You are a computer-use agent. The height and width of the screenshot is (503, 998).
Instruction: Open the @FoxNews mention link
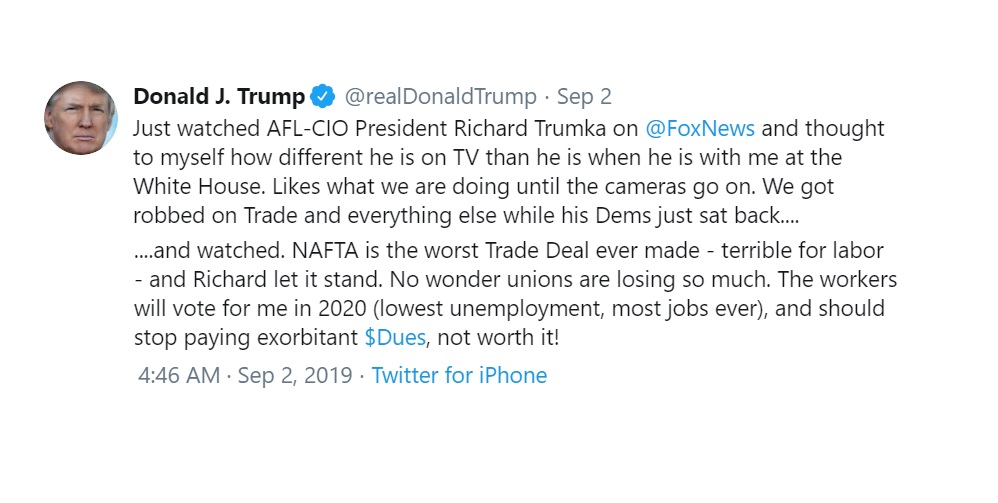point(700,129)
